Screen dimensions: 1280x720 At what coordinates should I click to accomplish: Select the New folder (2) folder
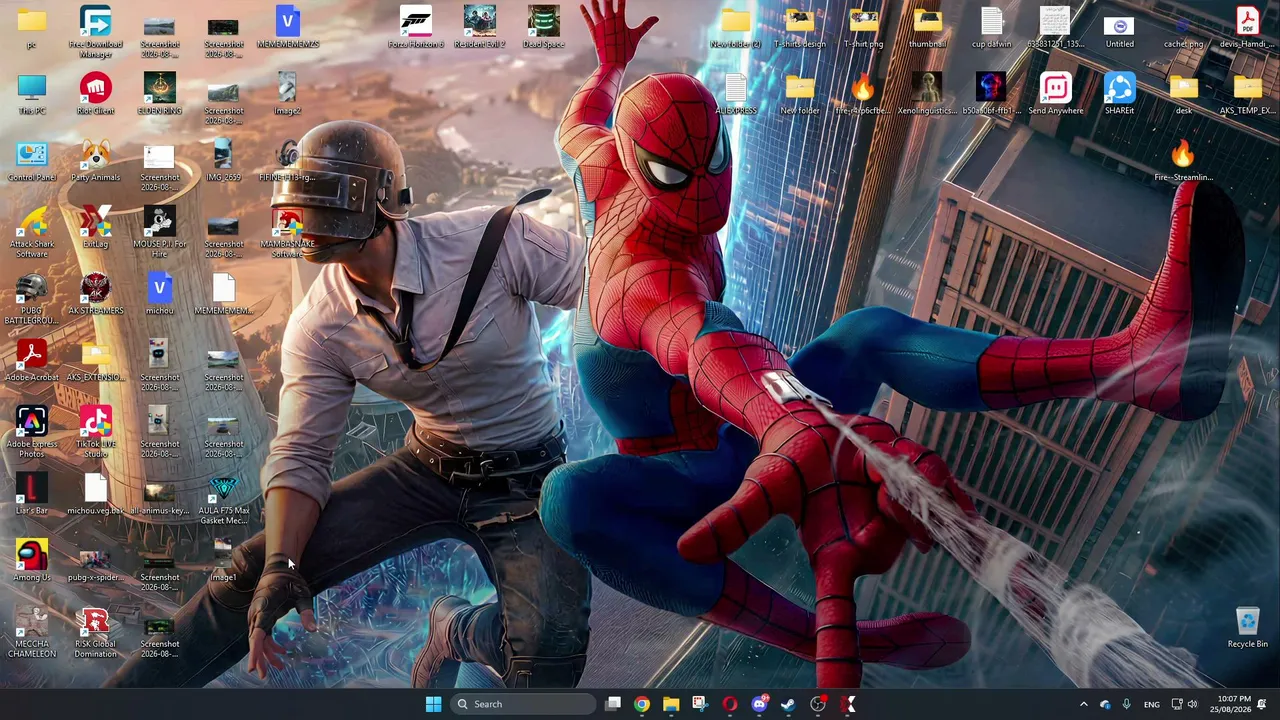735,28
